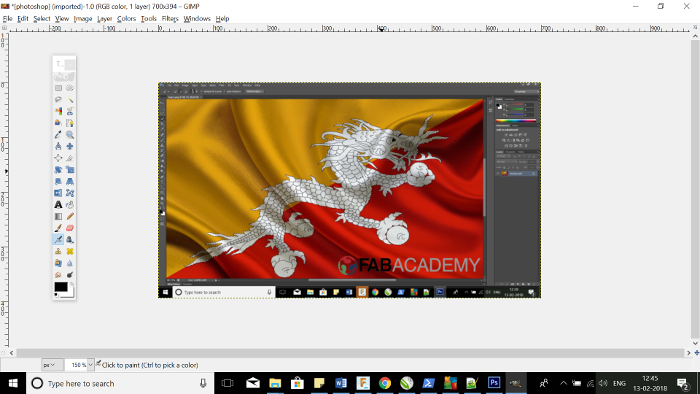Image resolution: width=700 pixels, height=394 pixels.
Task: Open the px units dropdown
Action: click(x=49, y=365)
